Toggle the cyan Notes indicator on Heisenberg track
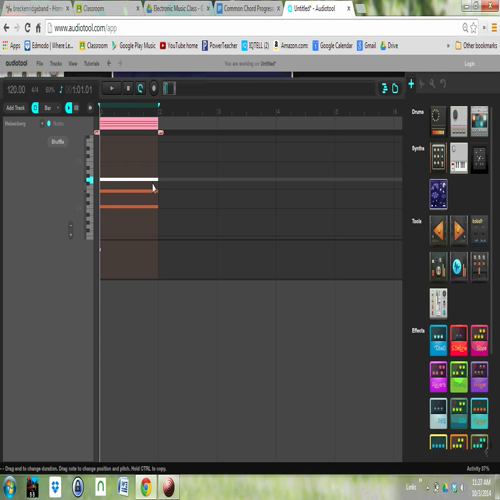This screenshot has width=500, height=500. [x=49, y=124]
